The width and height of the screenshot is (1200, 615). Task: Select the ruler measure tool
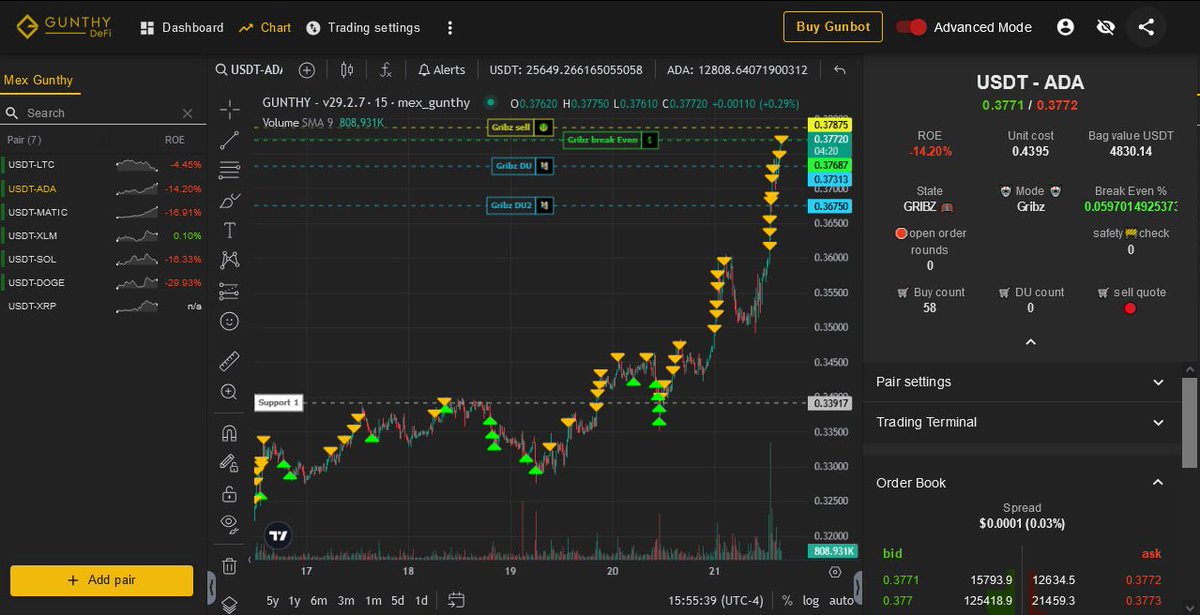pyautogui.click(x=229, y=360)
